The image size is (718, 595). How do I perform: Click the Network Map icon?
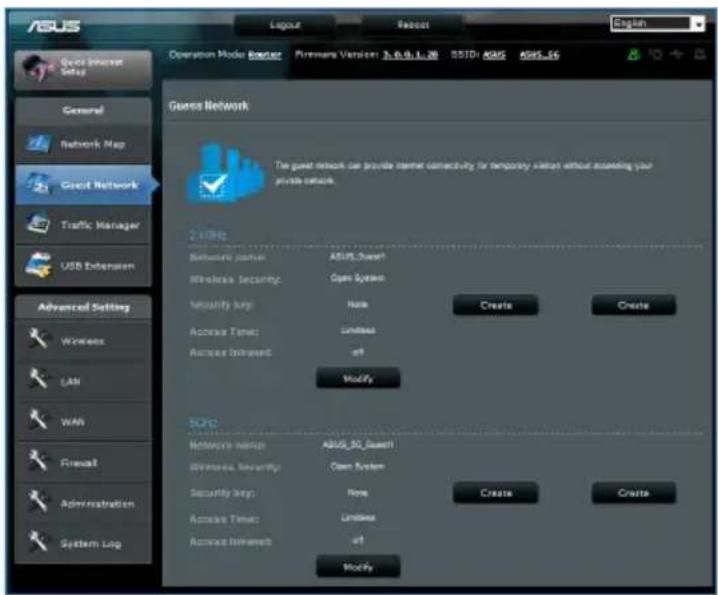coord(38,143)
